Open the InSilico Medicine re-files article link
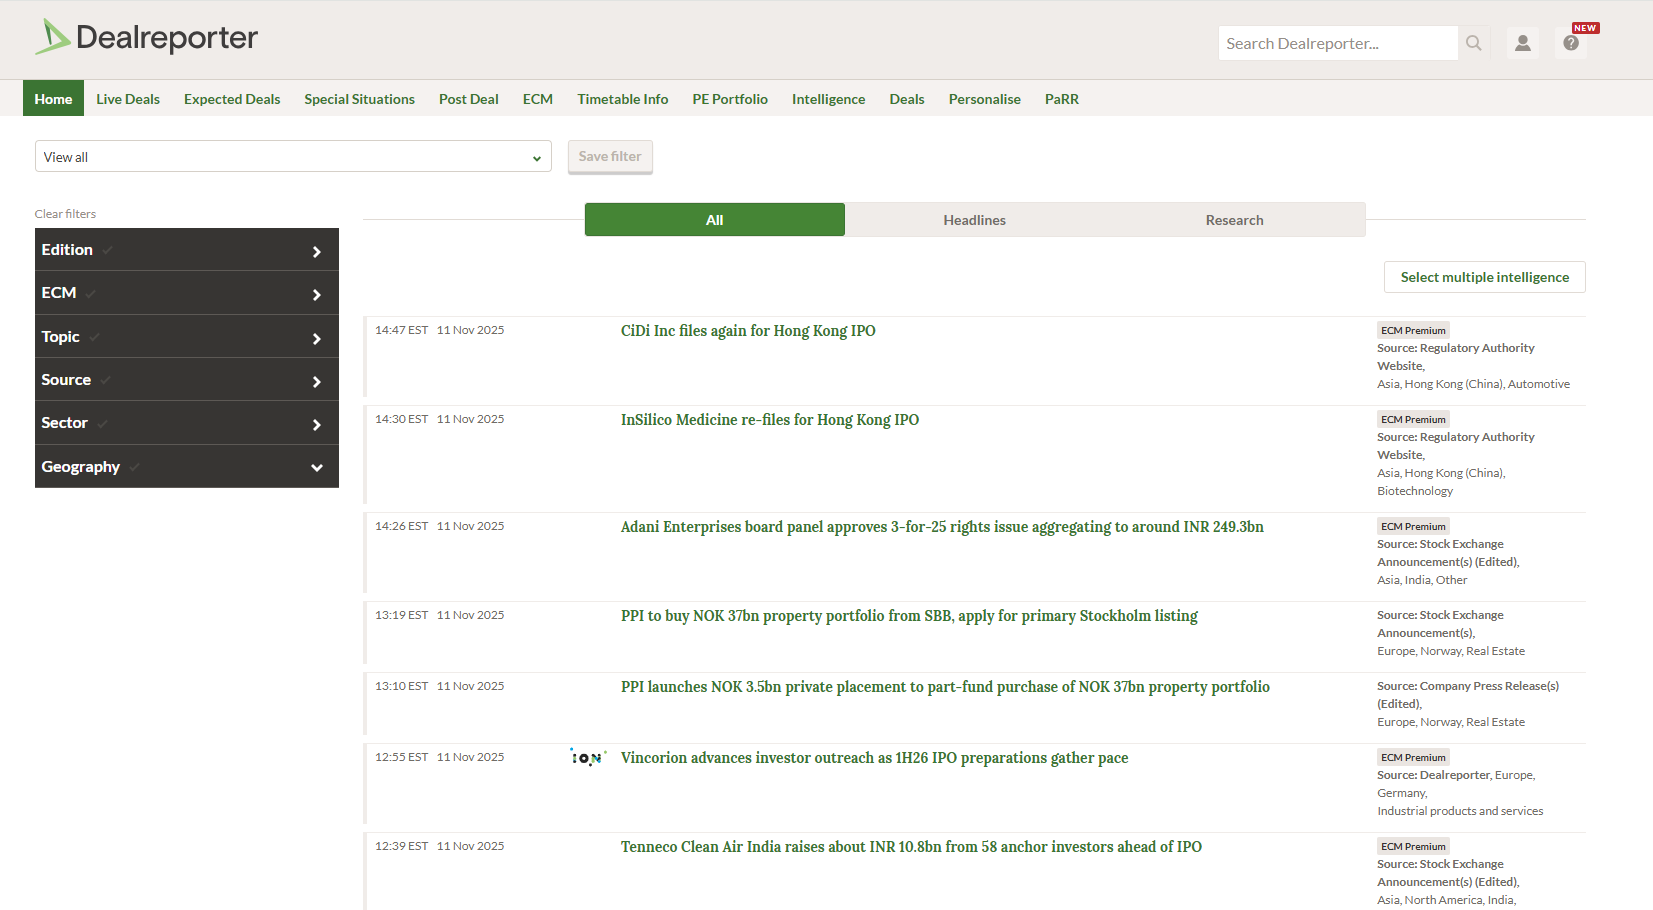 click(x=769, y=420)
